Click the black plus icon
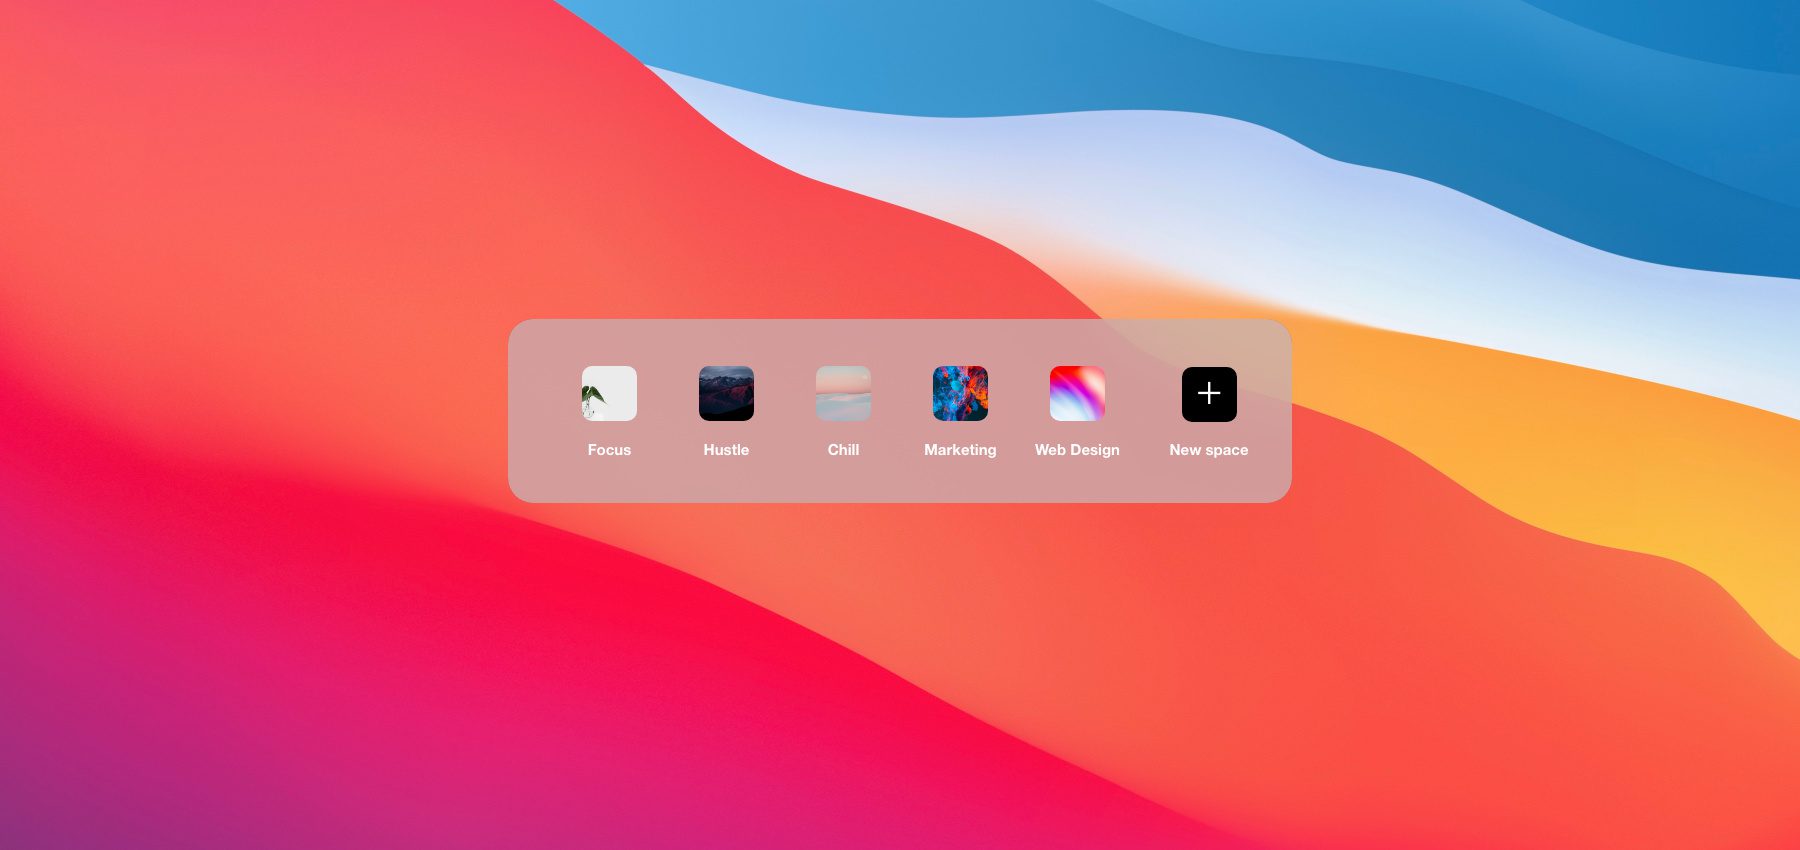The image size is (1800, 850). pyautogui.click(x=1209, y=394)
